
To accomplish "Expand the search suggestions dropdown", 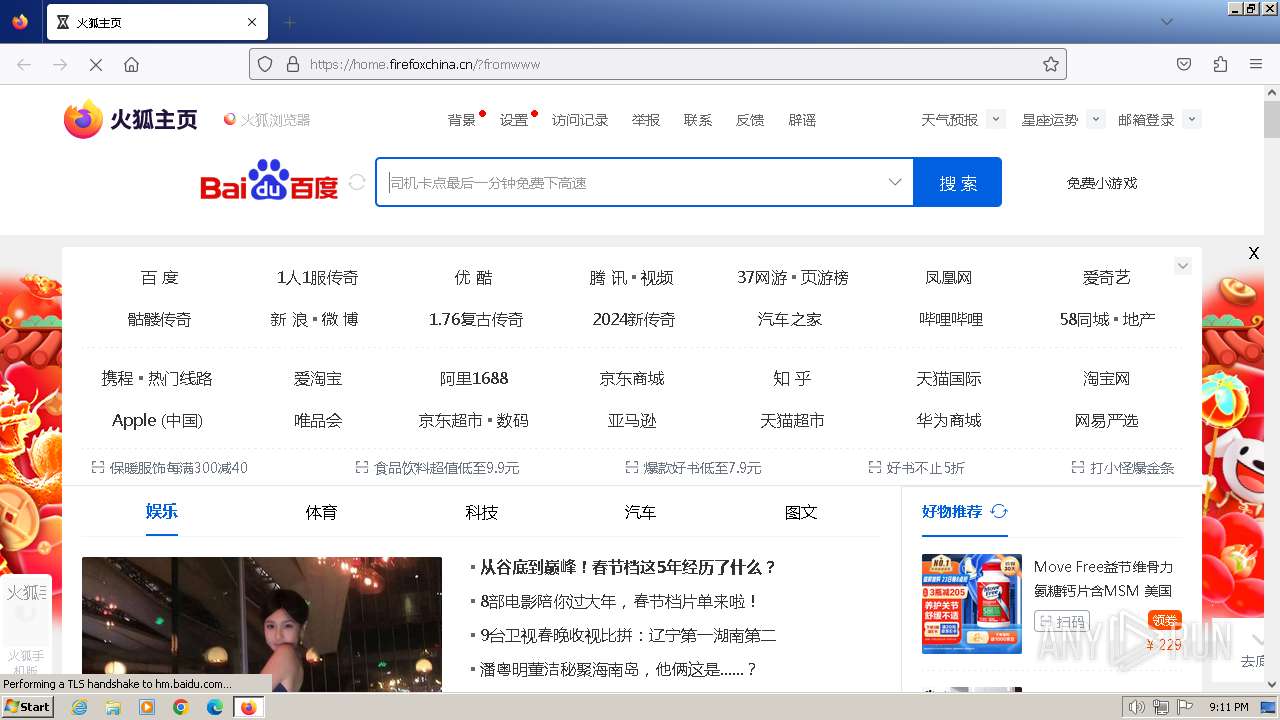I will [x=895, y=182].
